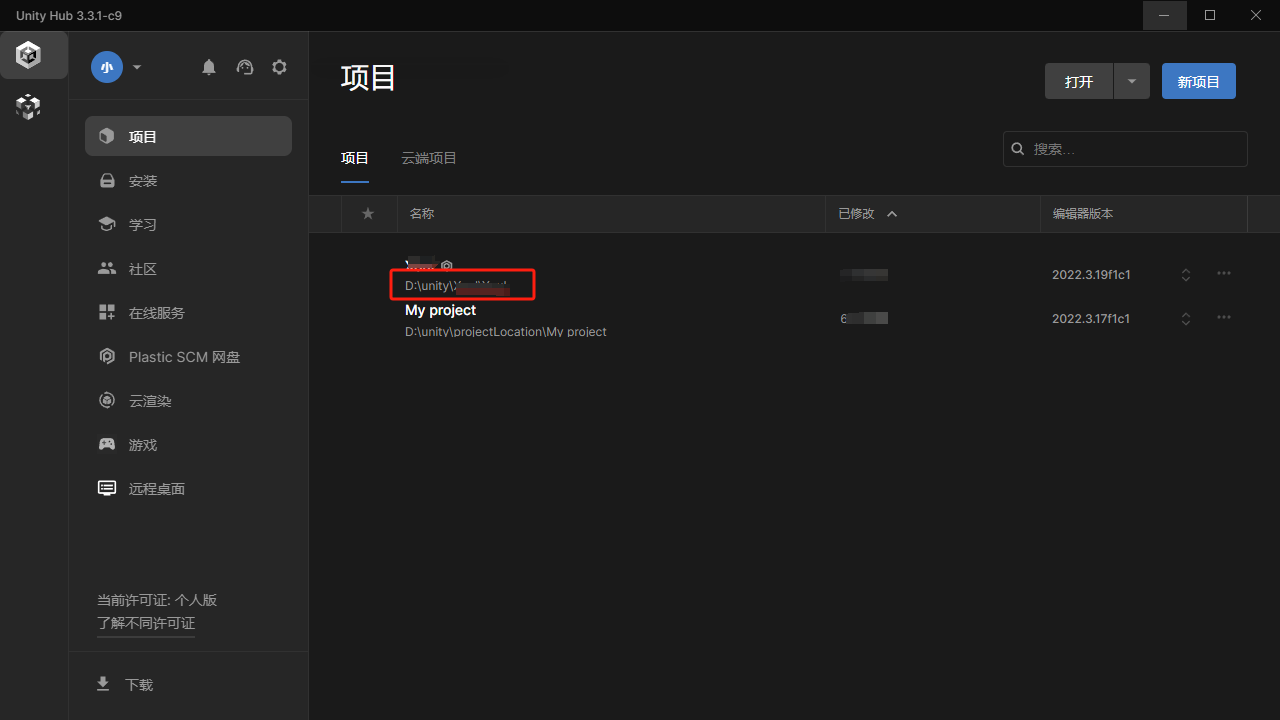This screenshot has height=720, width=1280.
Task: Click the support headset icon
Action: 245,67
